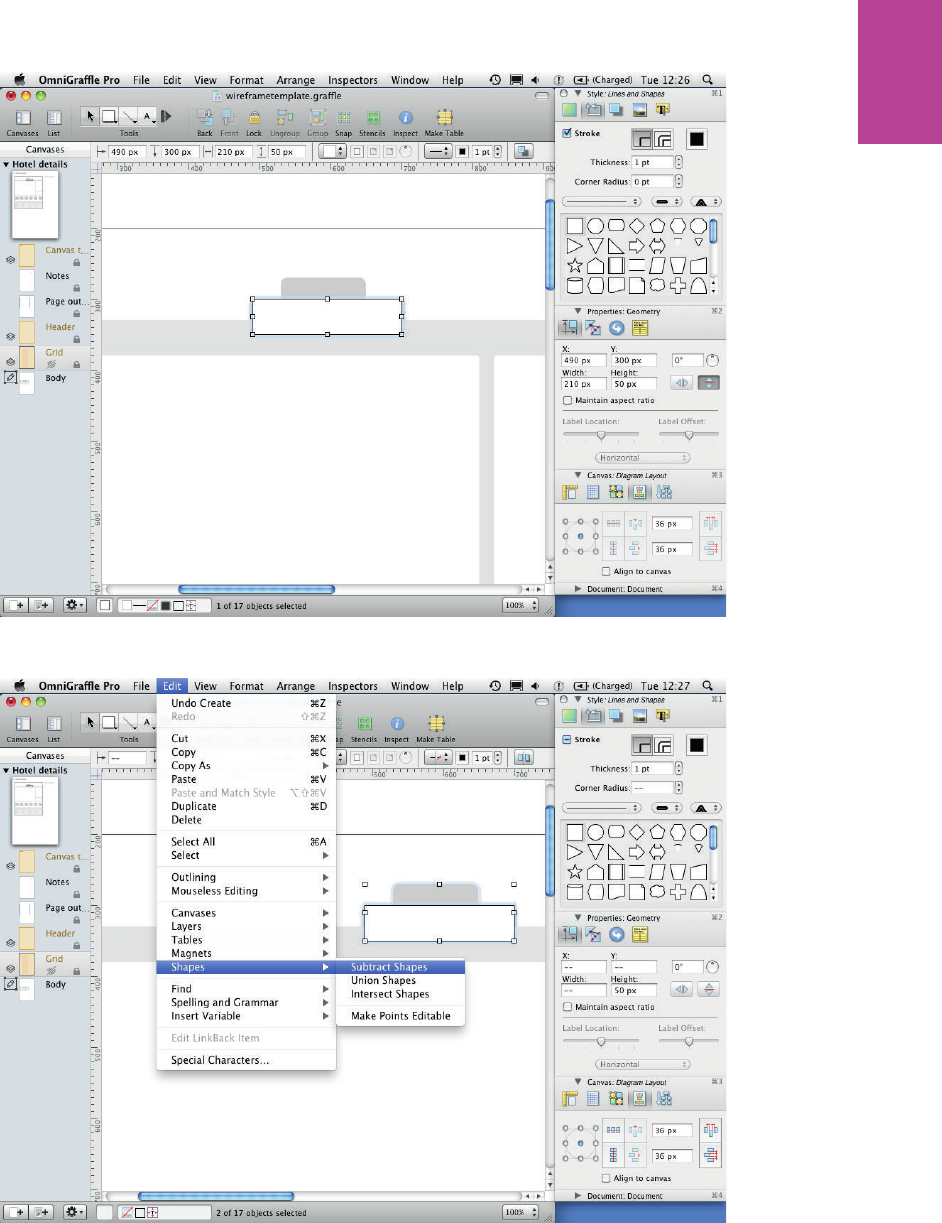Click Make Table icon in lower window
This screenshot has height=1223, width=942.
437,722
